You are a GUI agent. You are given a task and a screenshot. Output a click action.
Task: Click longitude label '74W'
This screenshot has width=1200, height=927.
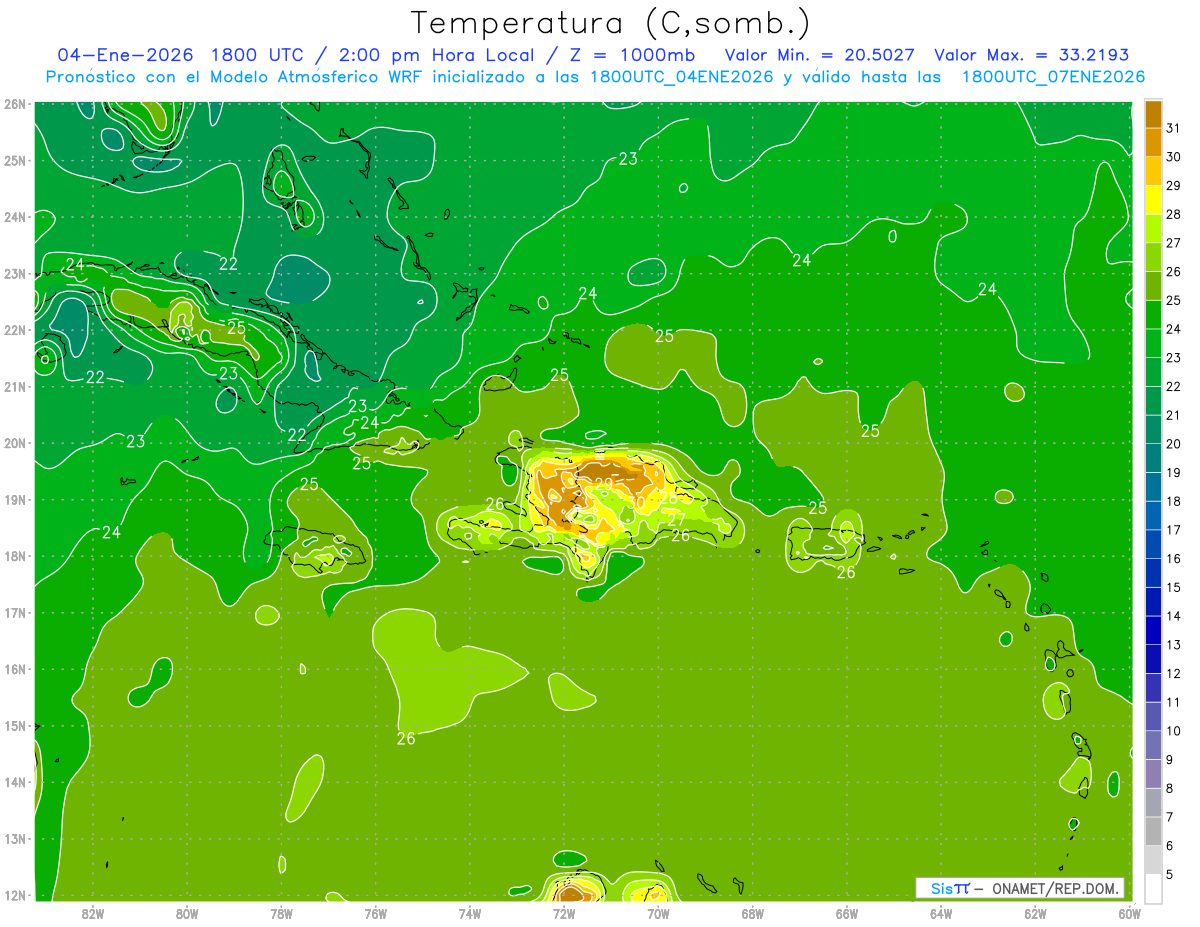click(470, 913)
